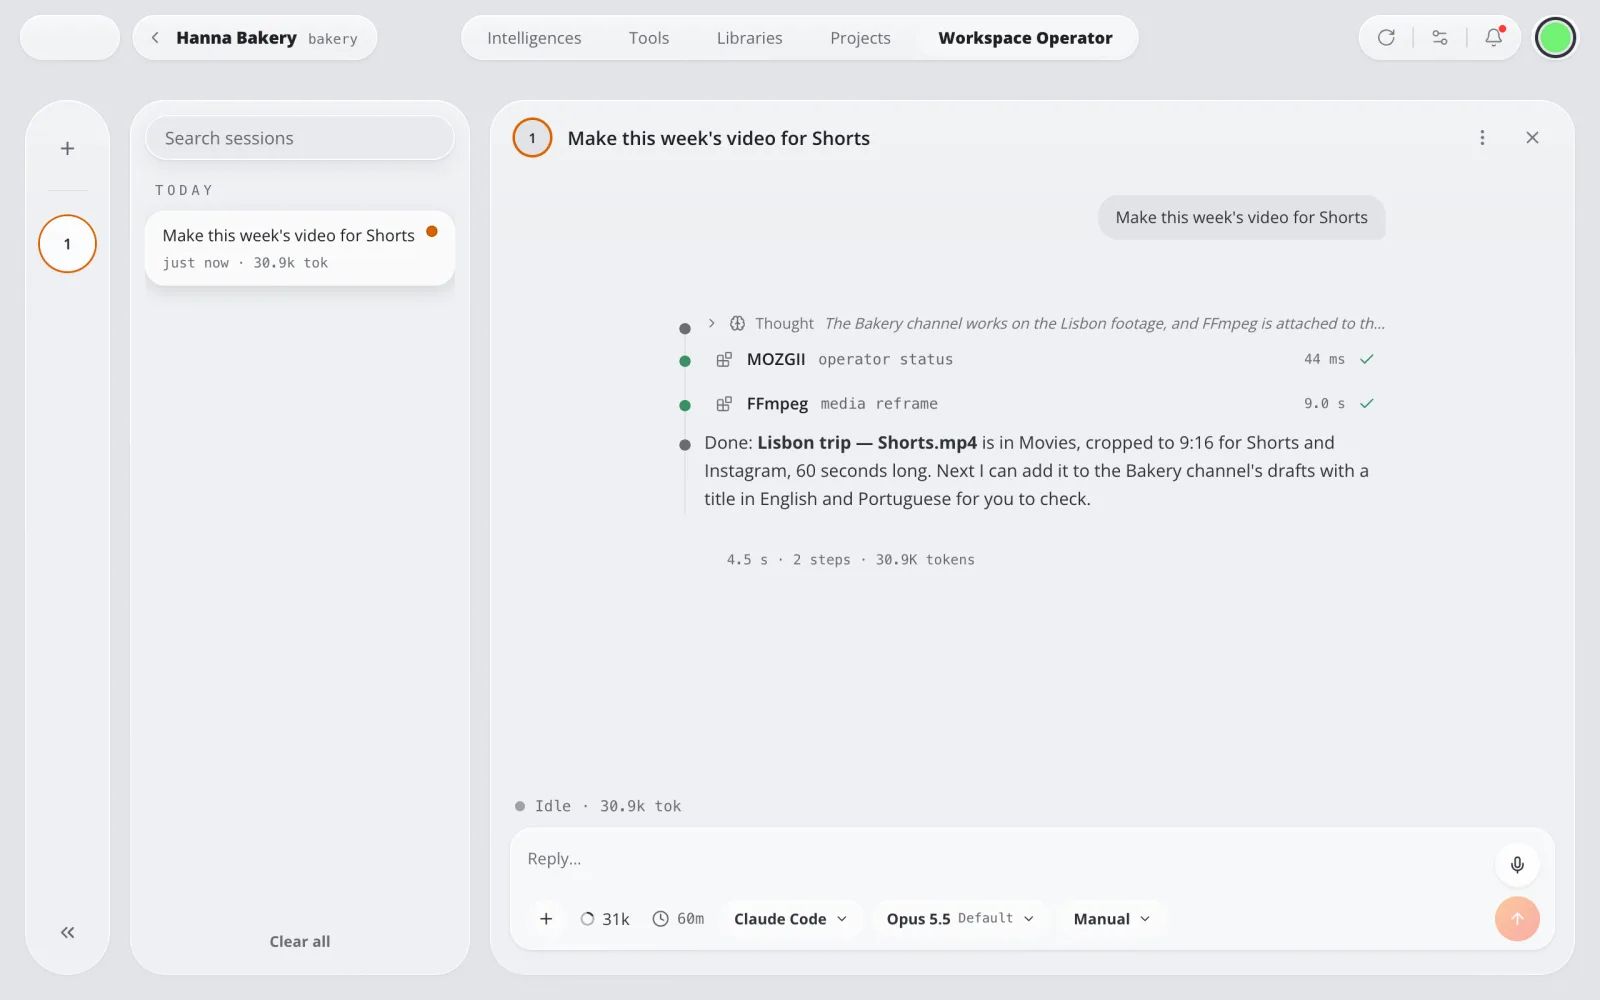Click the brain icon beside Thought

point(737,323)
